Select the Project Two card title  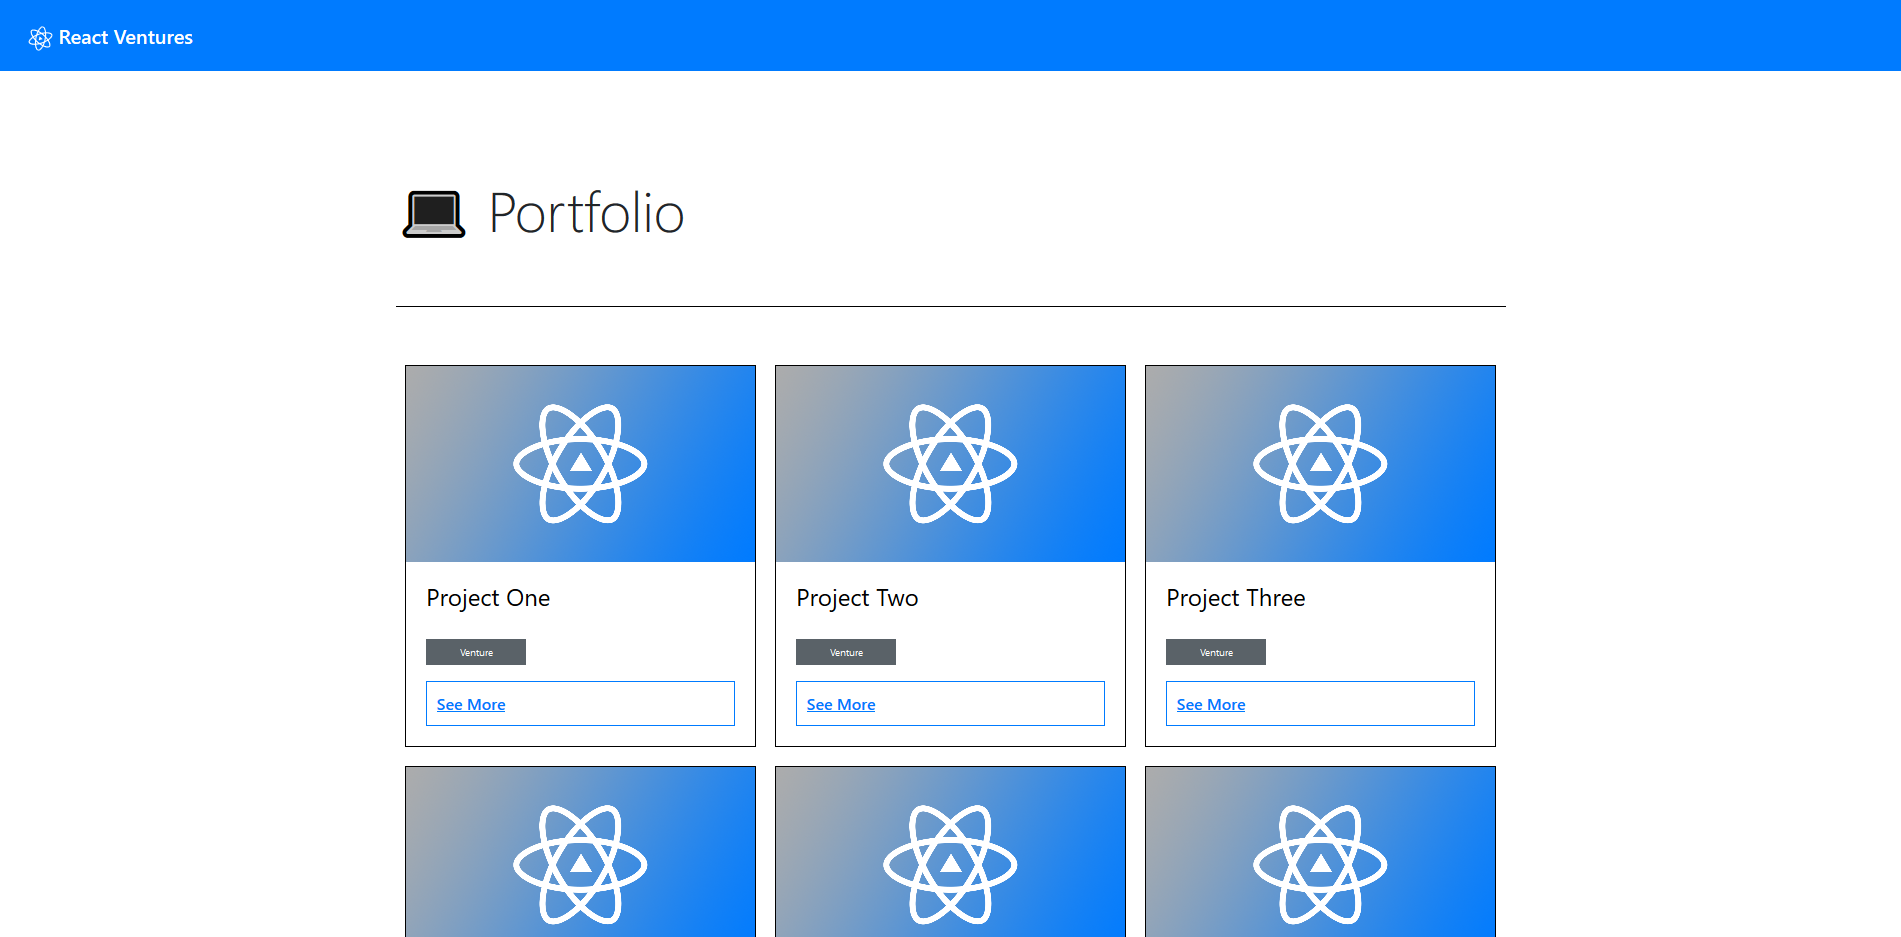[857, 598]
